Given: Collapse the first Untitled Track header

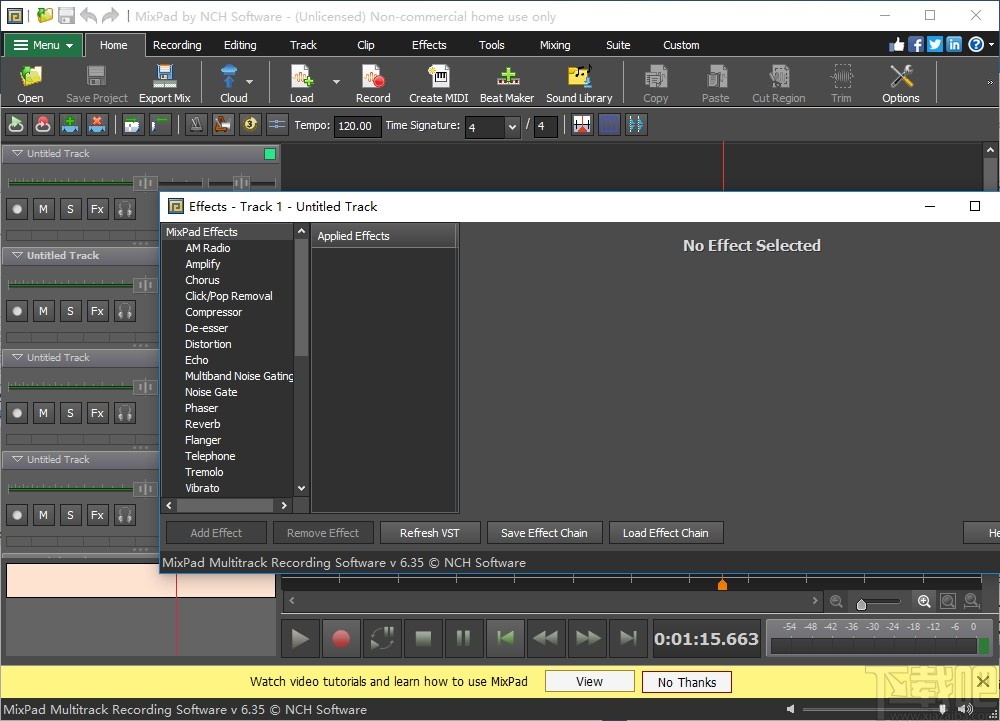Looking at the screenshot, I should point(17,154).
